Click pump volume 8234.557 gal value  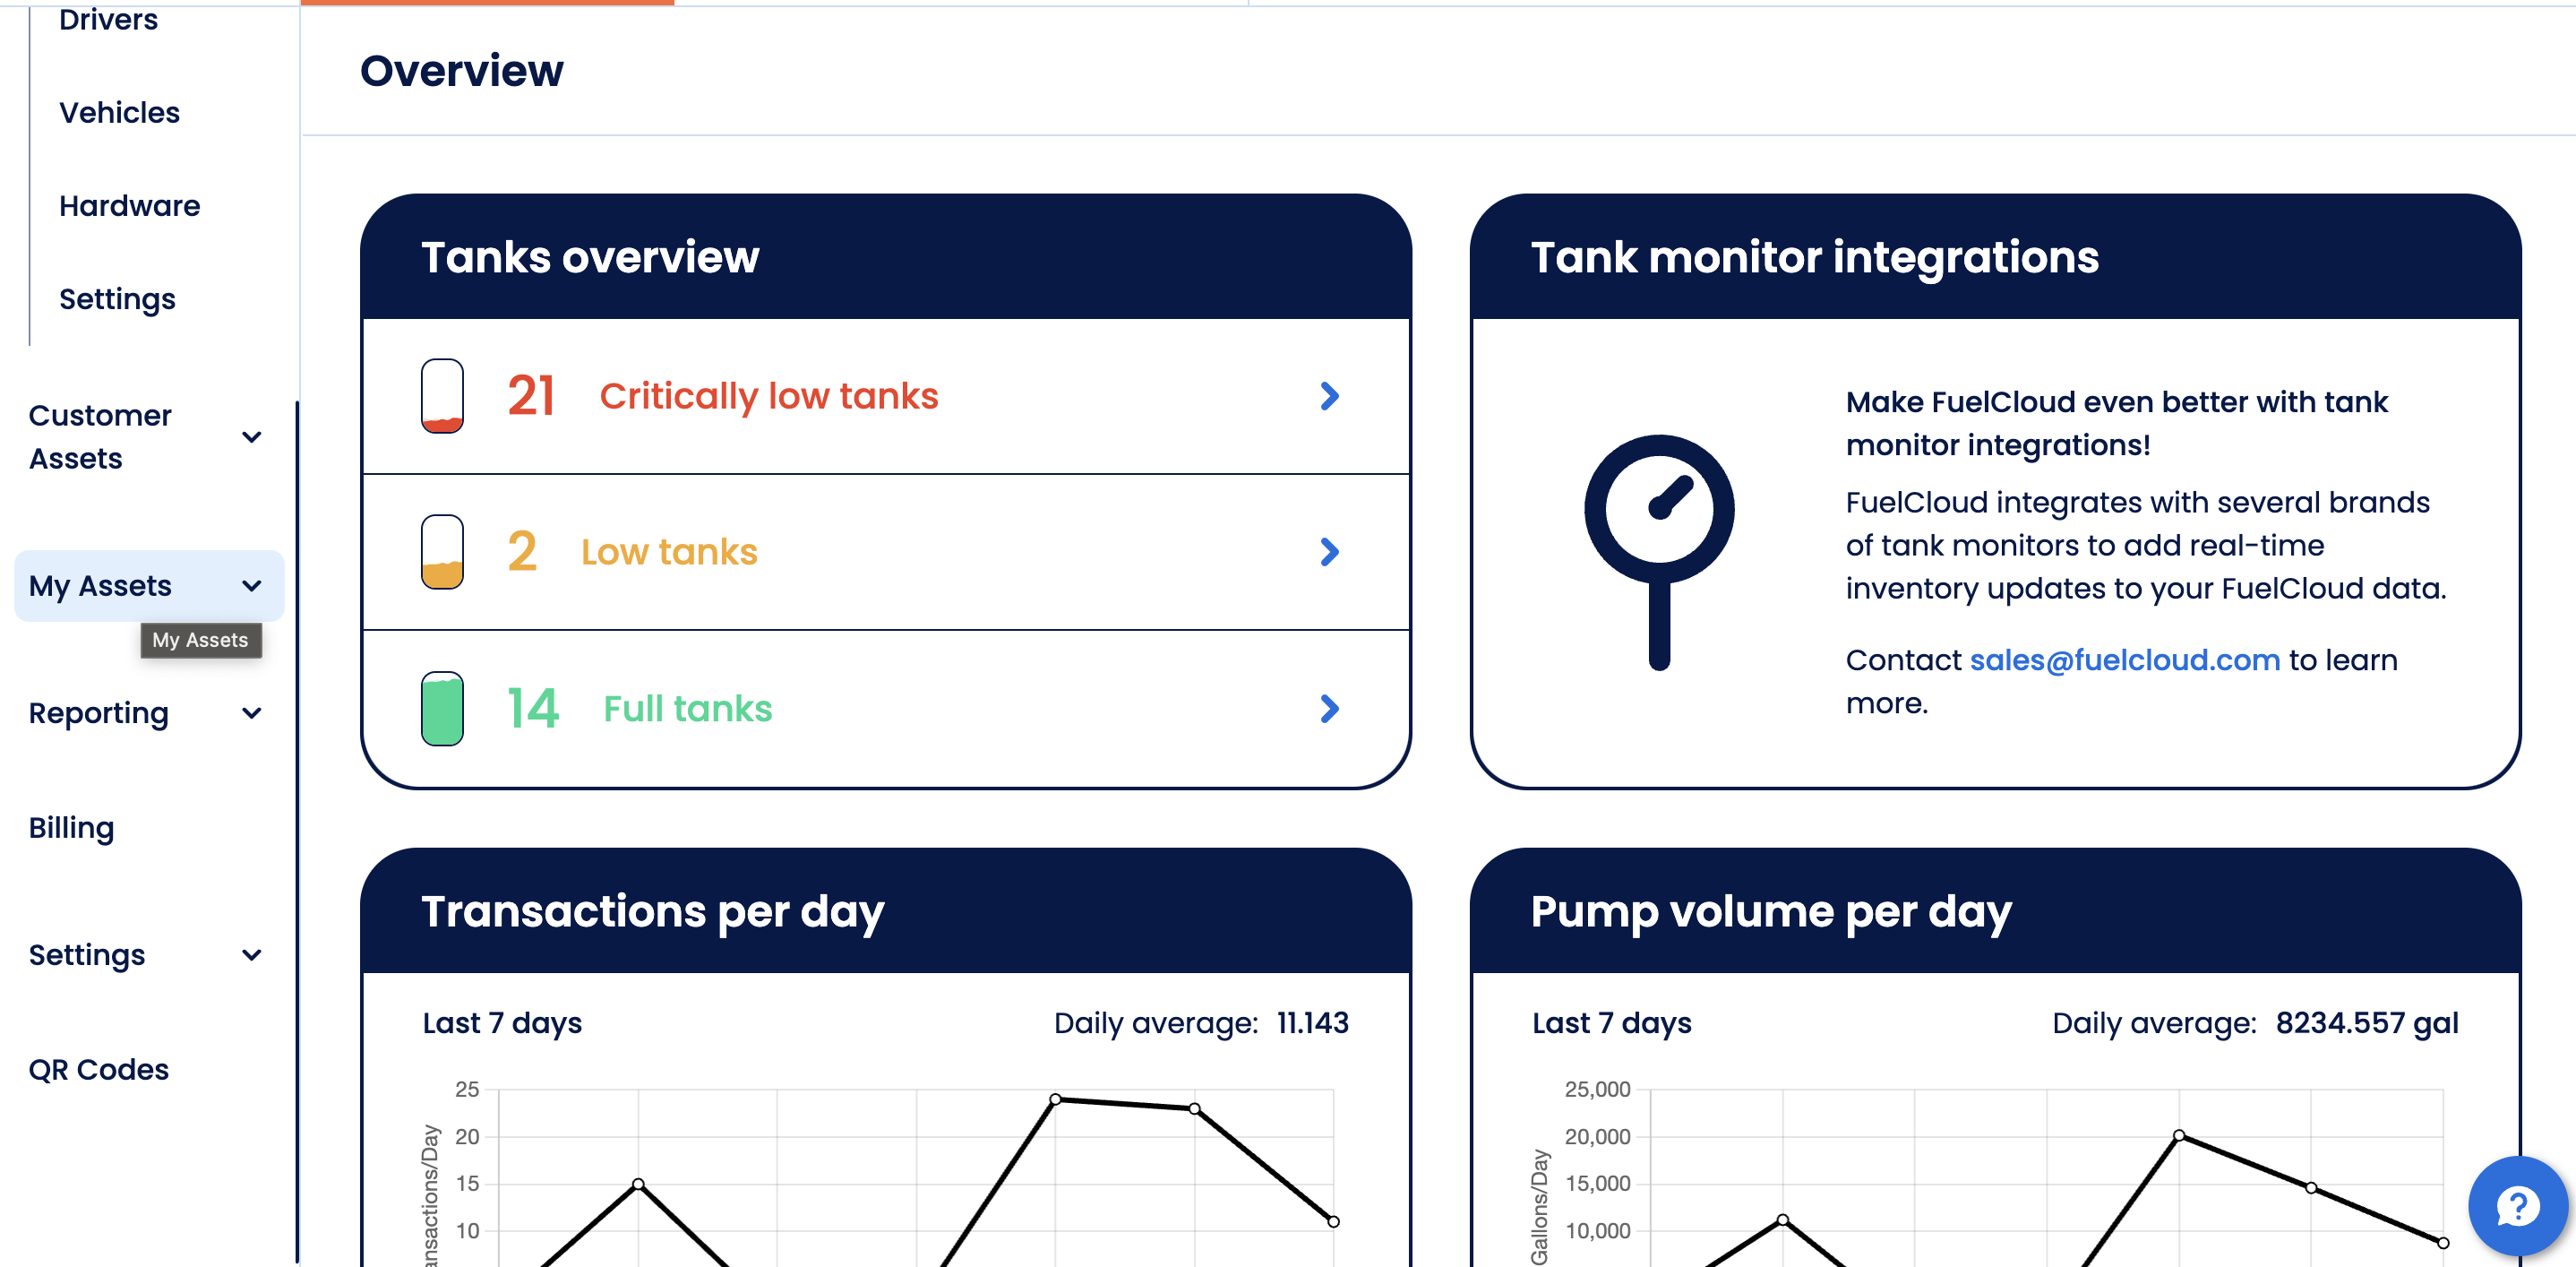coord(2366,1023)
